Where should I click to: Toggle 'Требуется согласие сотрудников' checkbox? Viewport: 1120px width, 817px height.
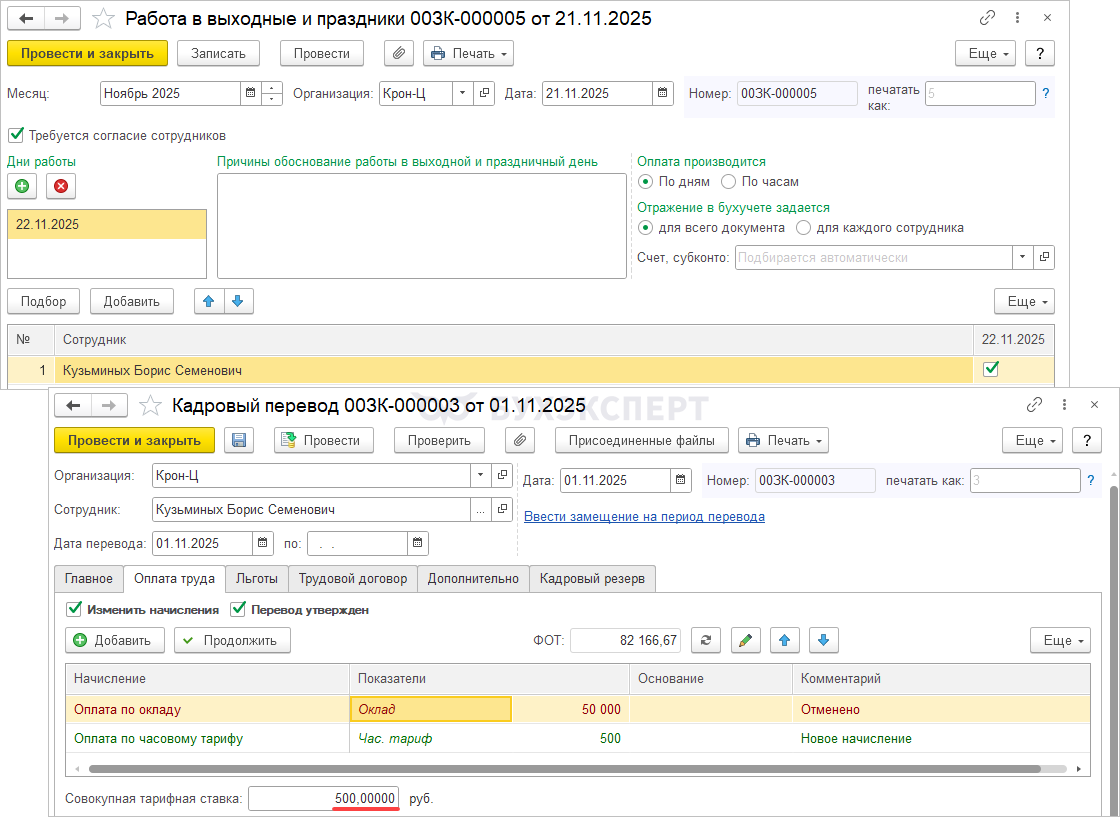(x=16, y=135)
